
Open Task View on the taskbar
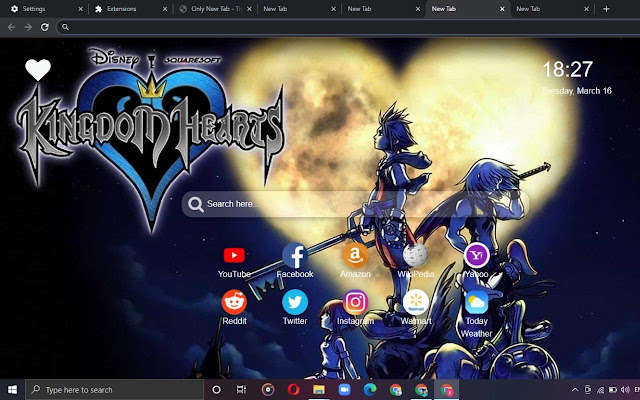tap(241, 390)
